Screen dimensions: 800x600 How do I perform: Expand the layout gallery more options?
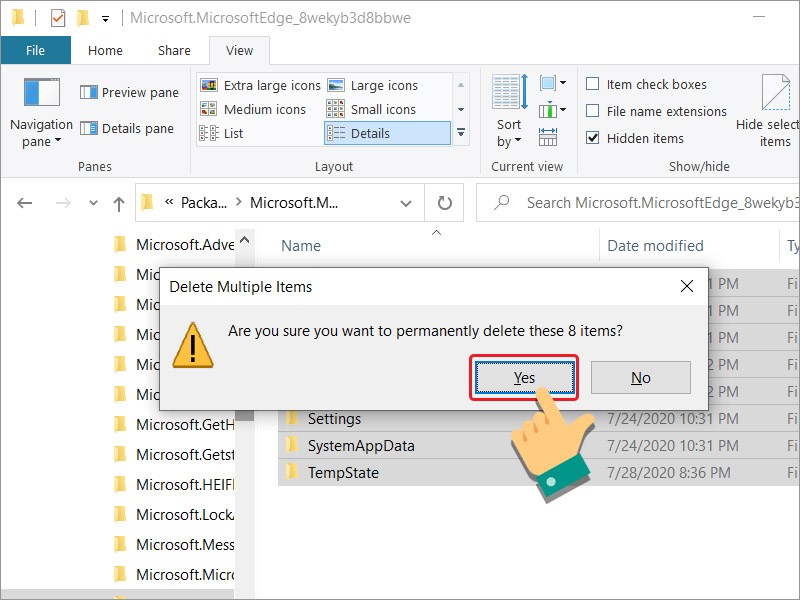click(x=461, y=133)
